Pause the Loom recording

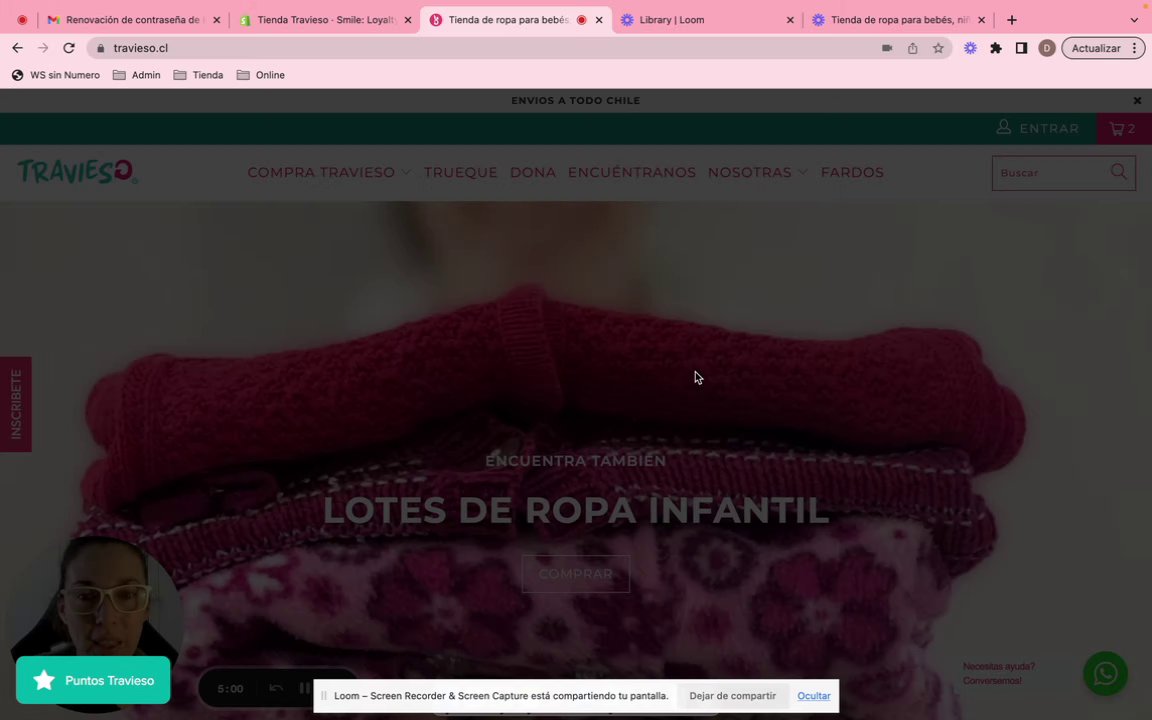tap(304, 688)
